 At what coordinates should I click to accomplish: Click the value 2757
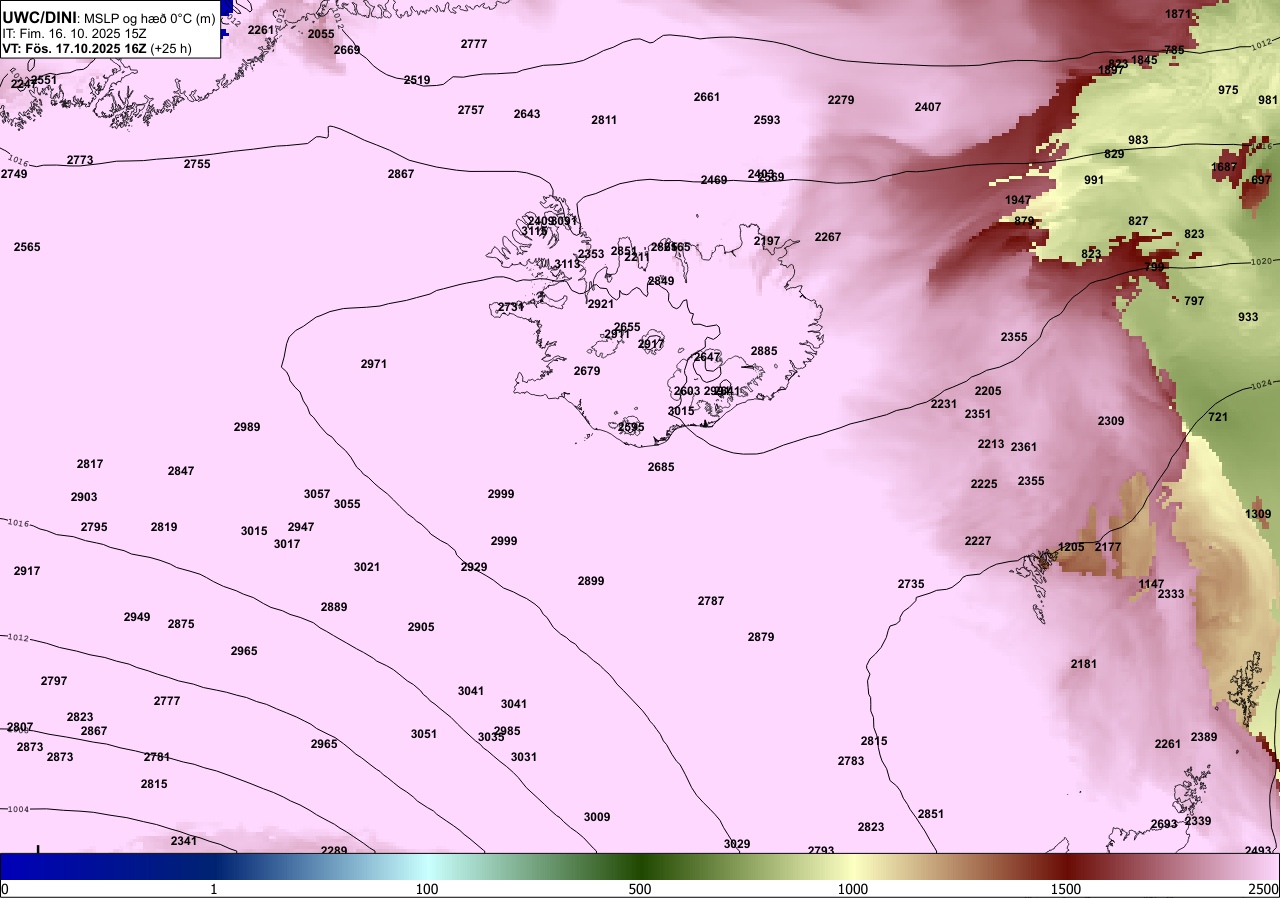[471, 110]
